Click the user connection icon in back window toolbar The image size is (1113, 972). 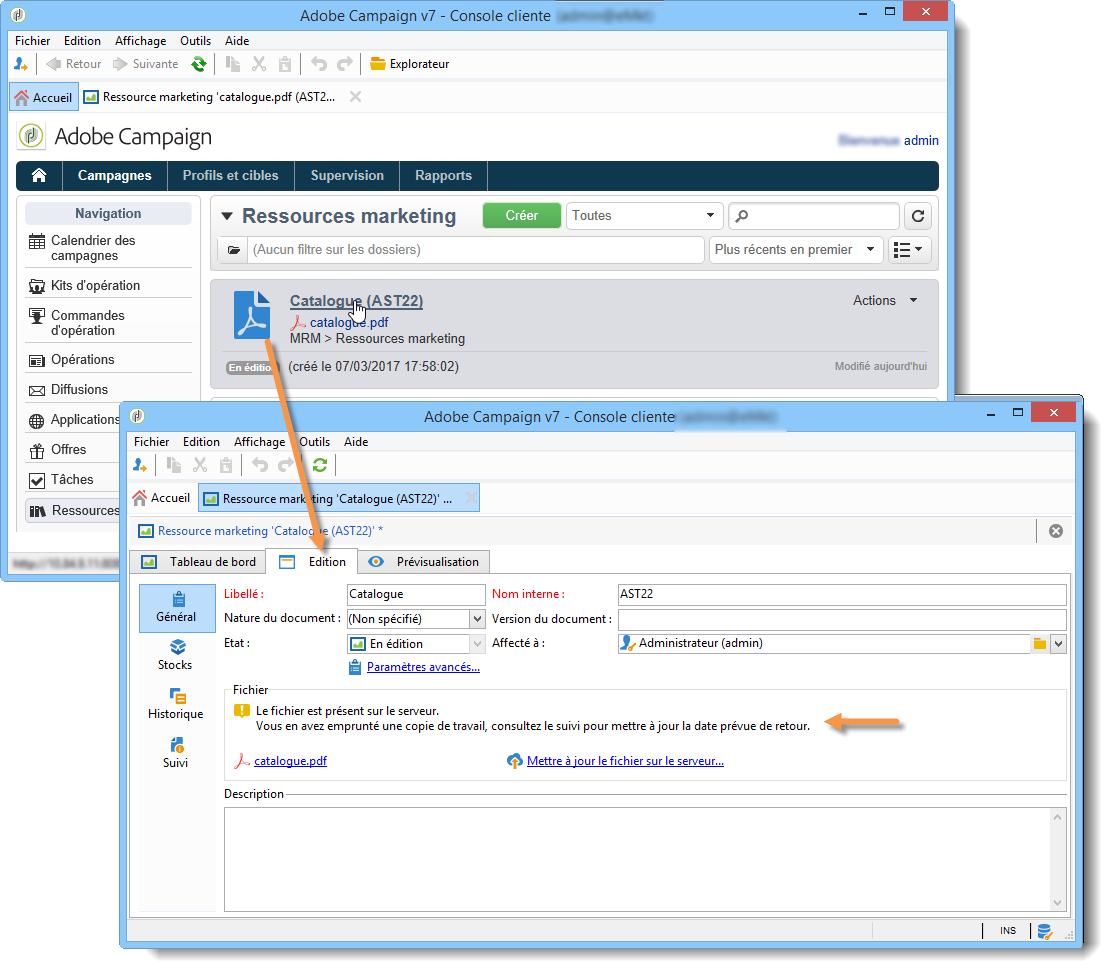(x=21, y=64)
